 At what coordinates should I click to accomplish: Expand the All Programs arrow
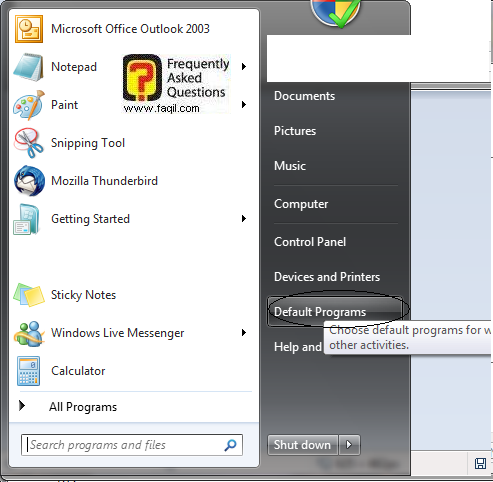coord(22,406)
